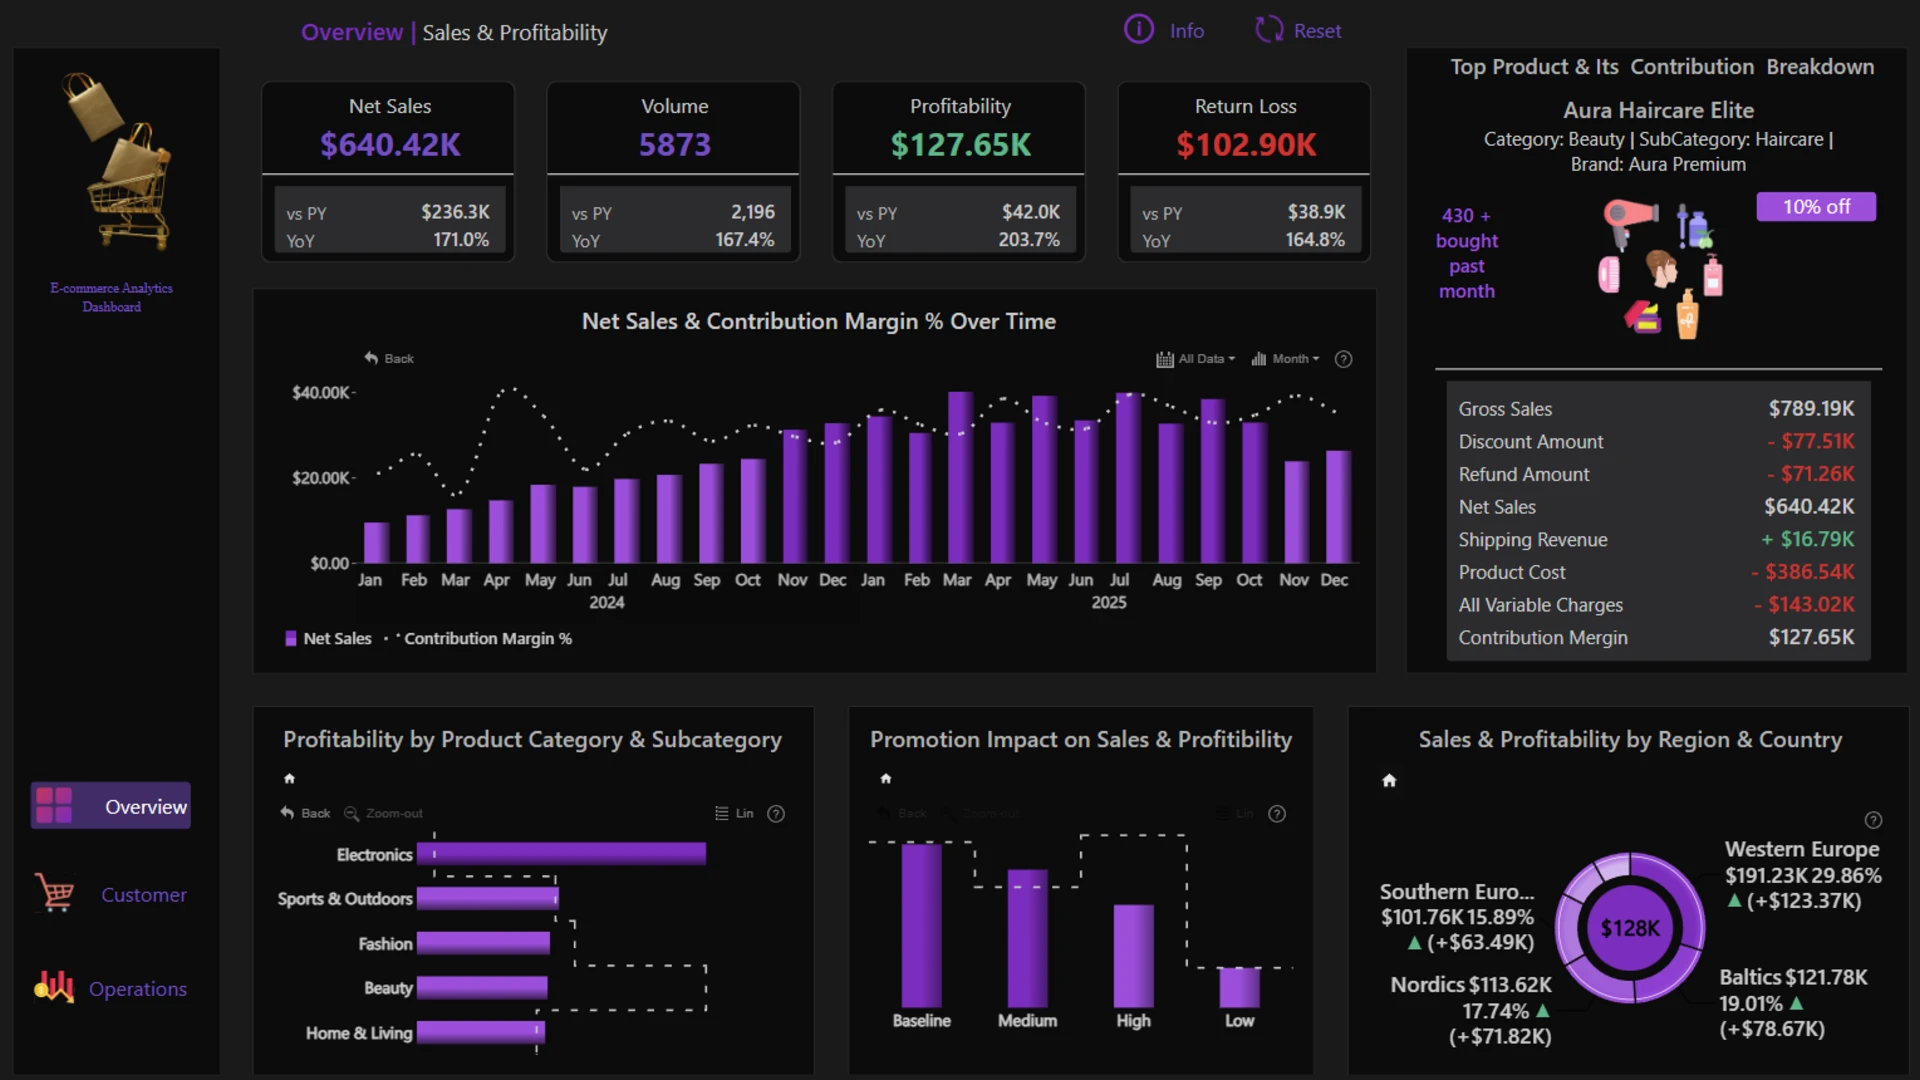Viewport: 1920px width, 1080px height.
Task: Click Western Europe region label
Action: [x=1802, y=849]
